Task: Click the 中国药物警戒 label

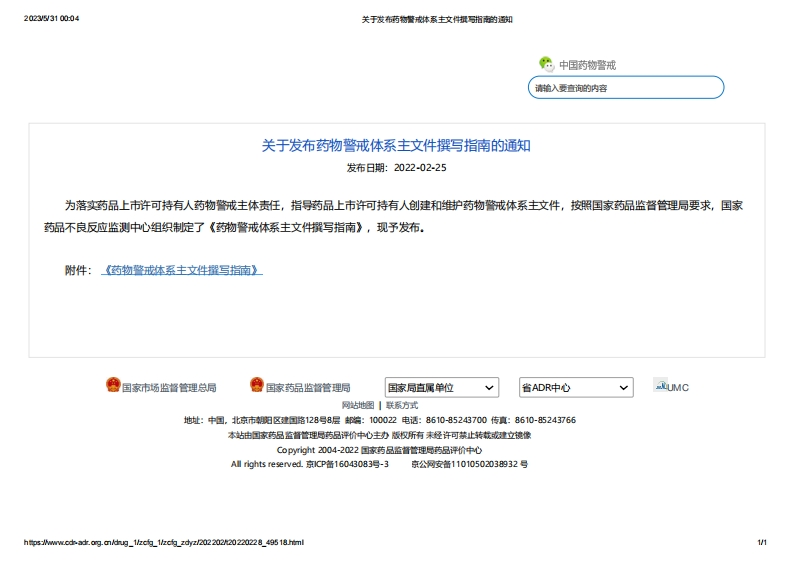Action: 587,65
